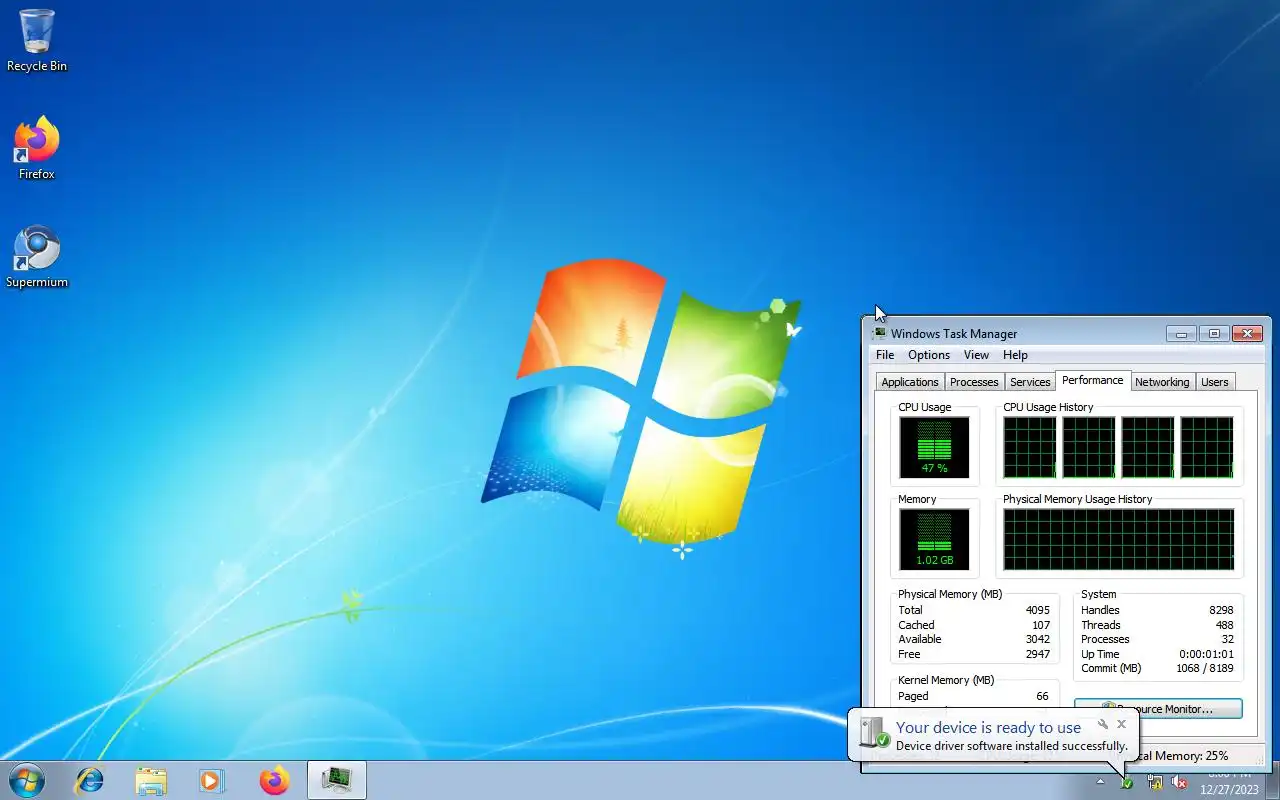This screenshot has width=1280, height=800.
Task: Switch to the Applications tab
Action: pos(910,382)
